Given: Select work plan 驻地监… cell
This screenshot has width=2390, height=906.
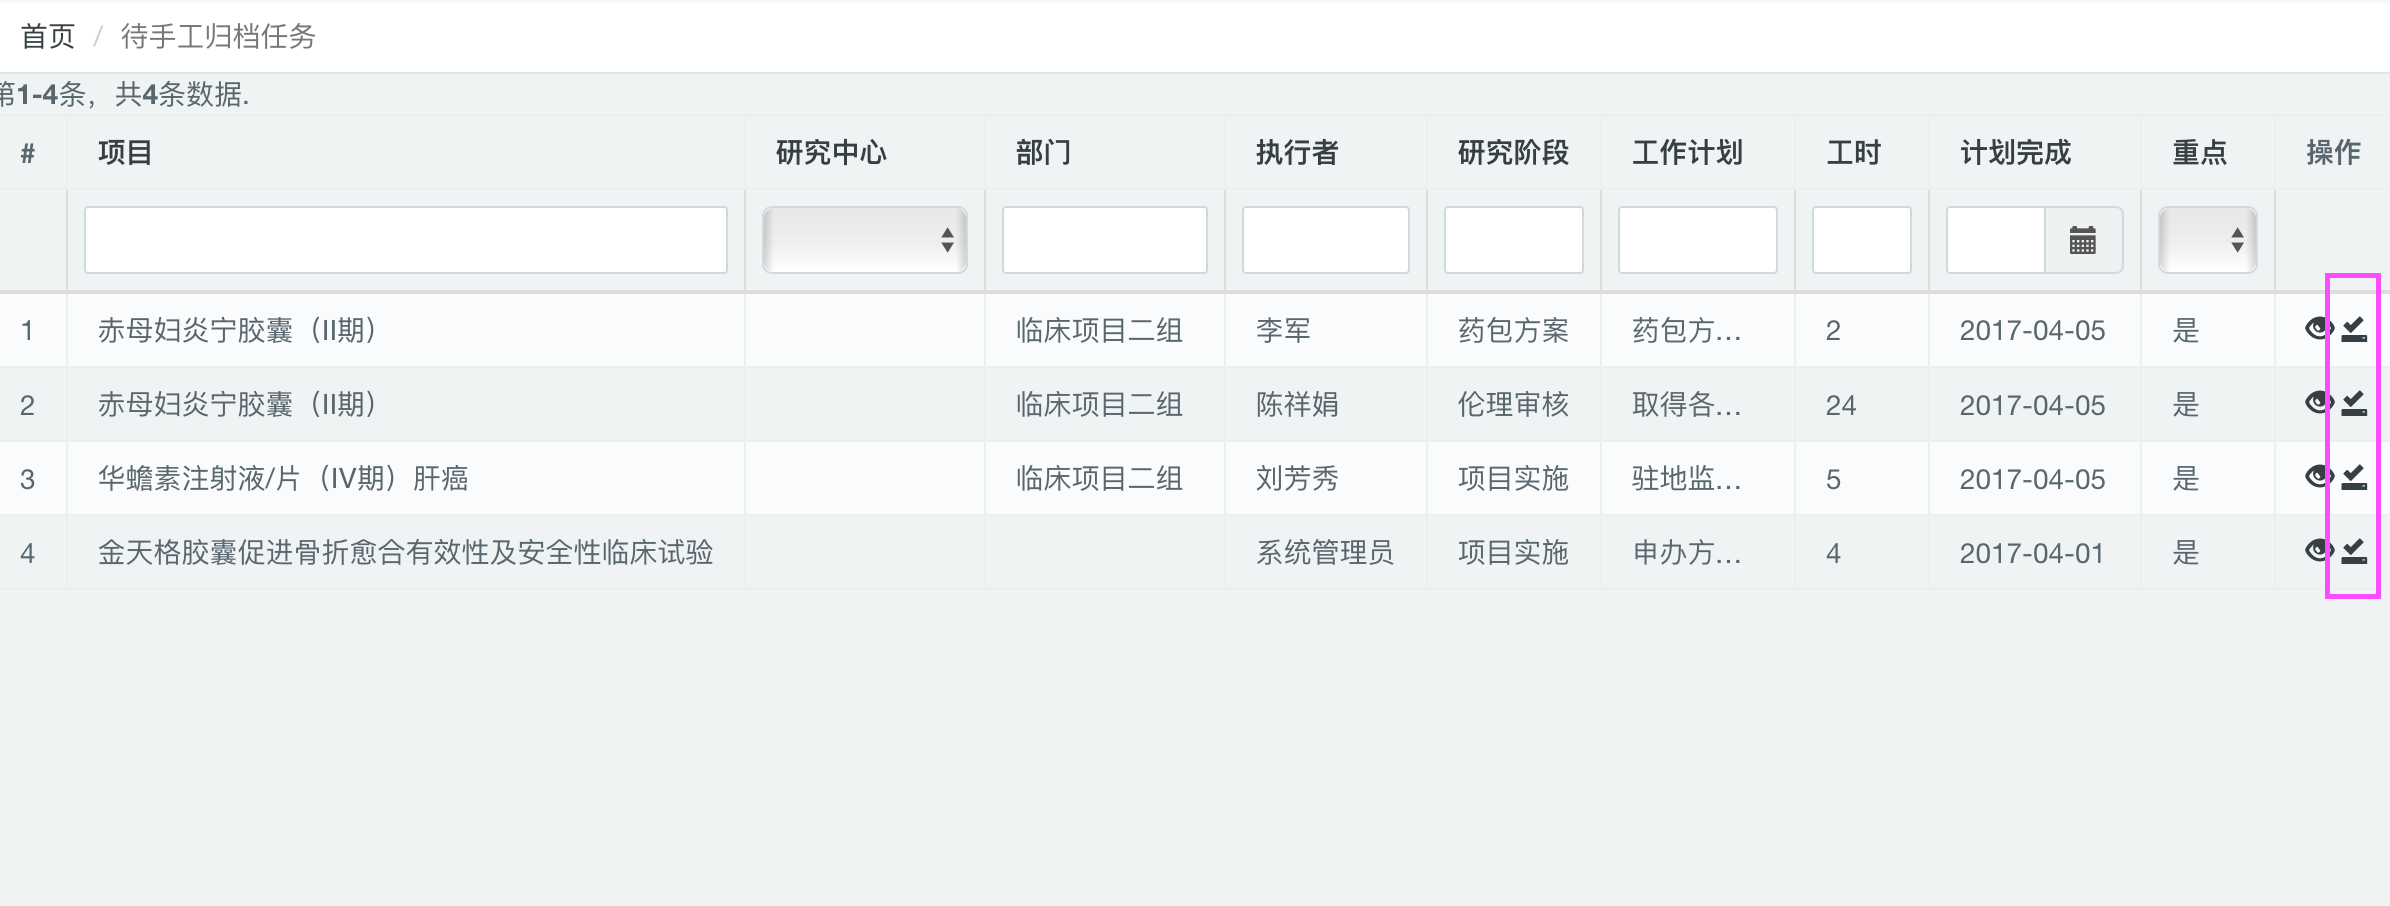Looking at the screenshot, I should tap(1687, 479).
